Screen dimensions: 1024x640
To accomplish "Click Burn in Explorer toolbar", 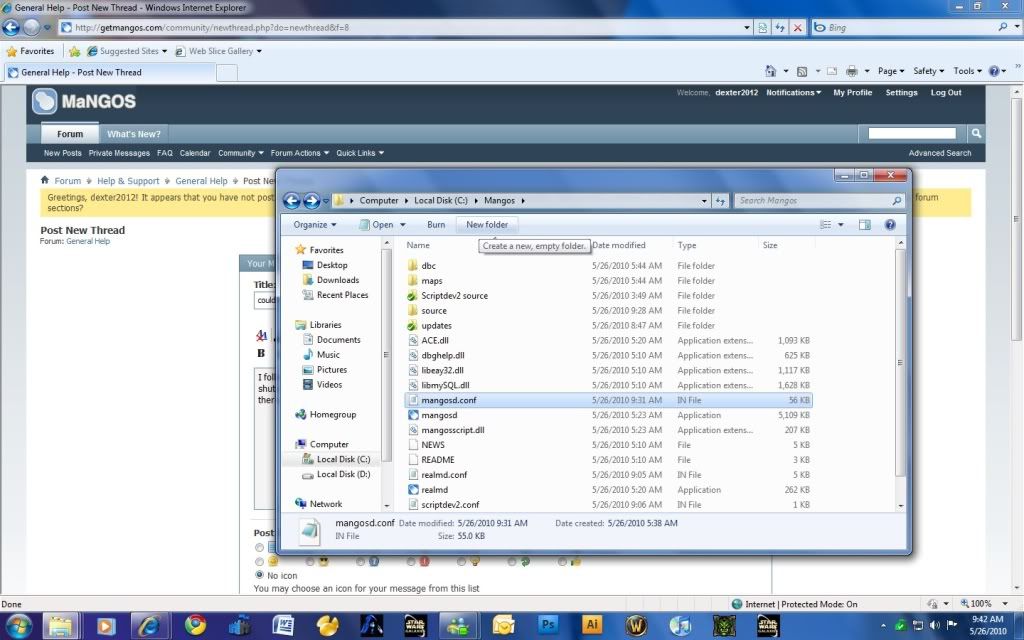I will [x=436, y=225].
